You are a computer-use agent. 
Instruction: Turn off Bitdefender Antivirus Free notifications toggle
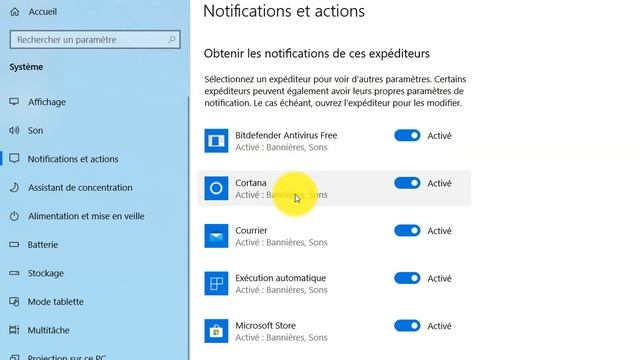[x=407, y=136]
